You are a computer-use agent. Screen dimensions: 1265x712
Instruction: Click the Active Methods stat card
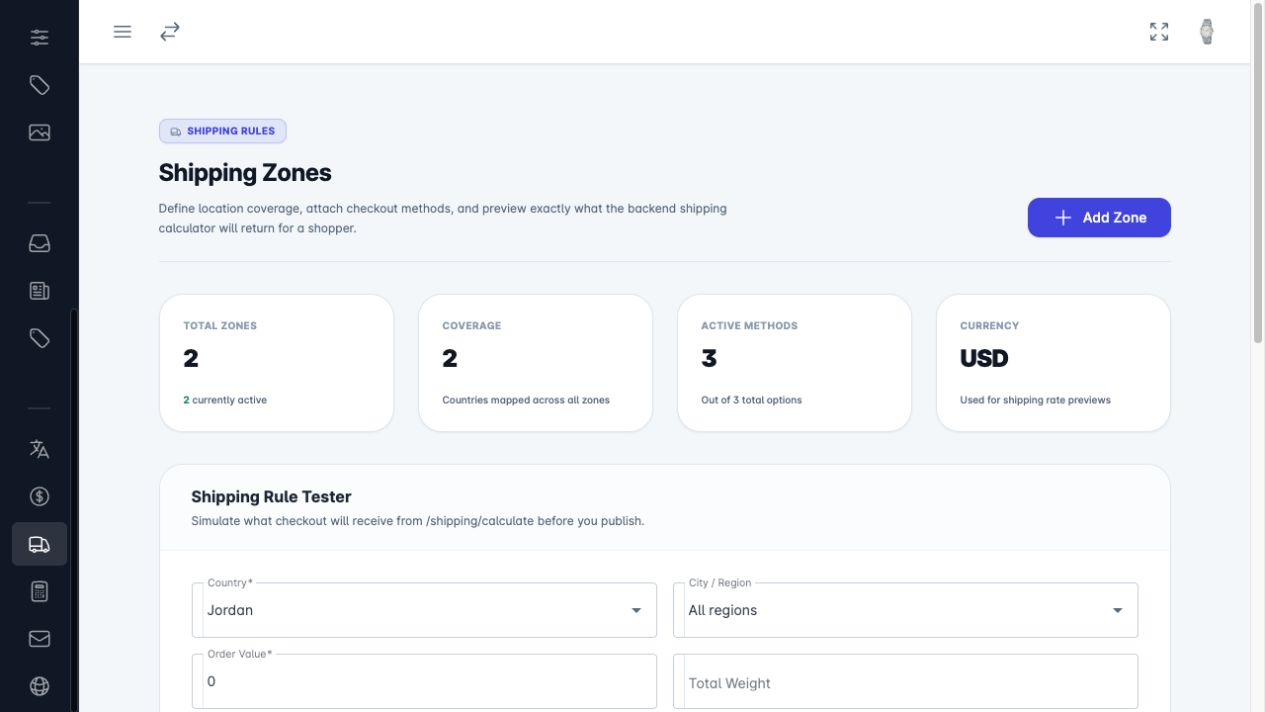click(x=794, y=363)
